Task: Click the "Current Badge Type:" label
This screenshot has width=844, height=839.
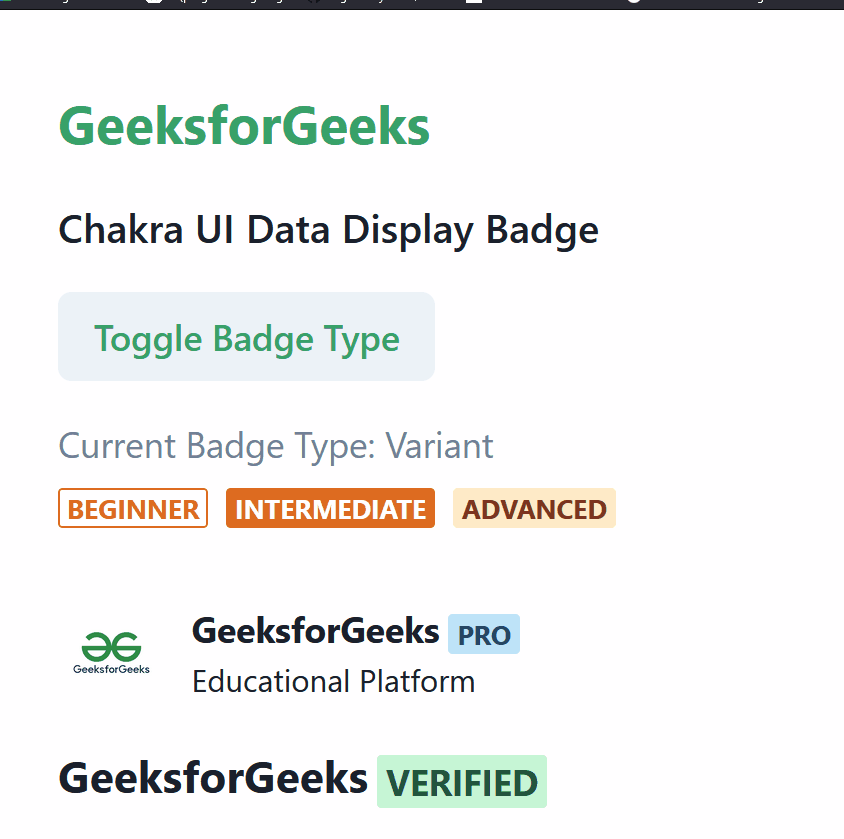Action: click(x=217, y=446)
